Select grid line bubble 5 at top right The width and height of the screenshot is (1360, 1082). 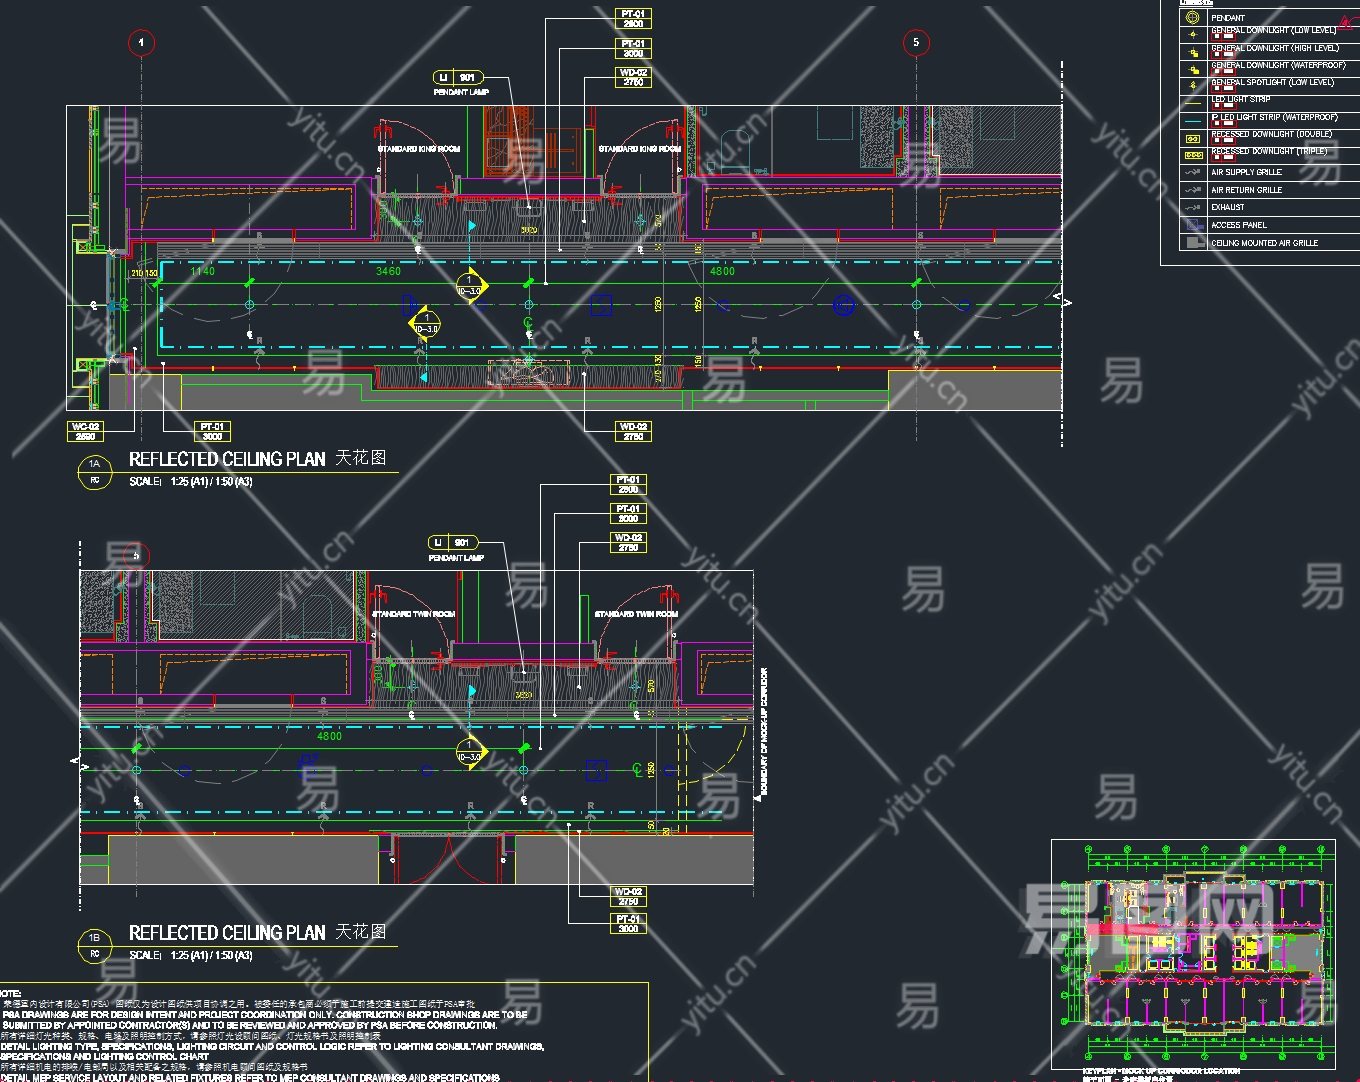tap(916, 42)
